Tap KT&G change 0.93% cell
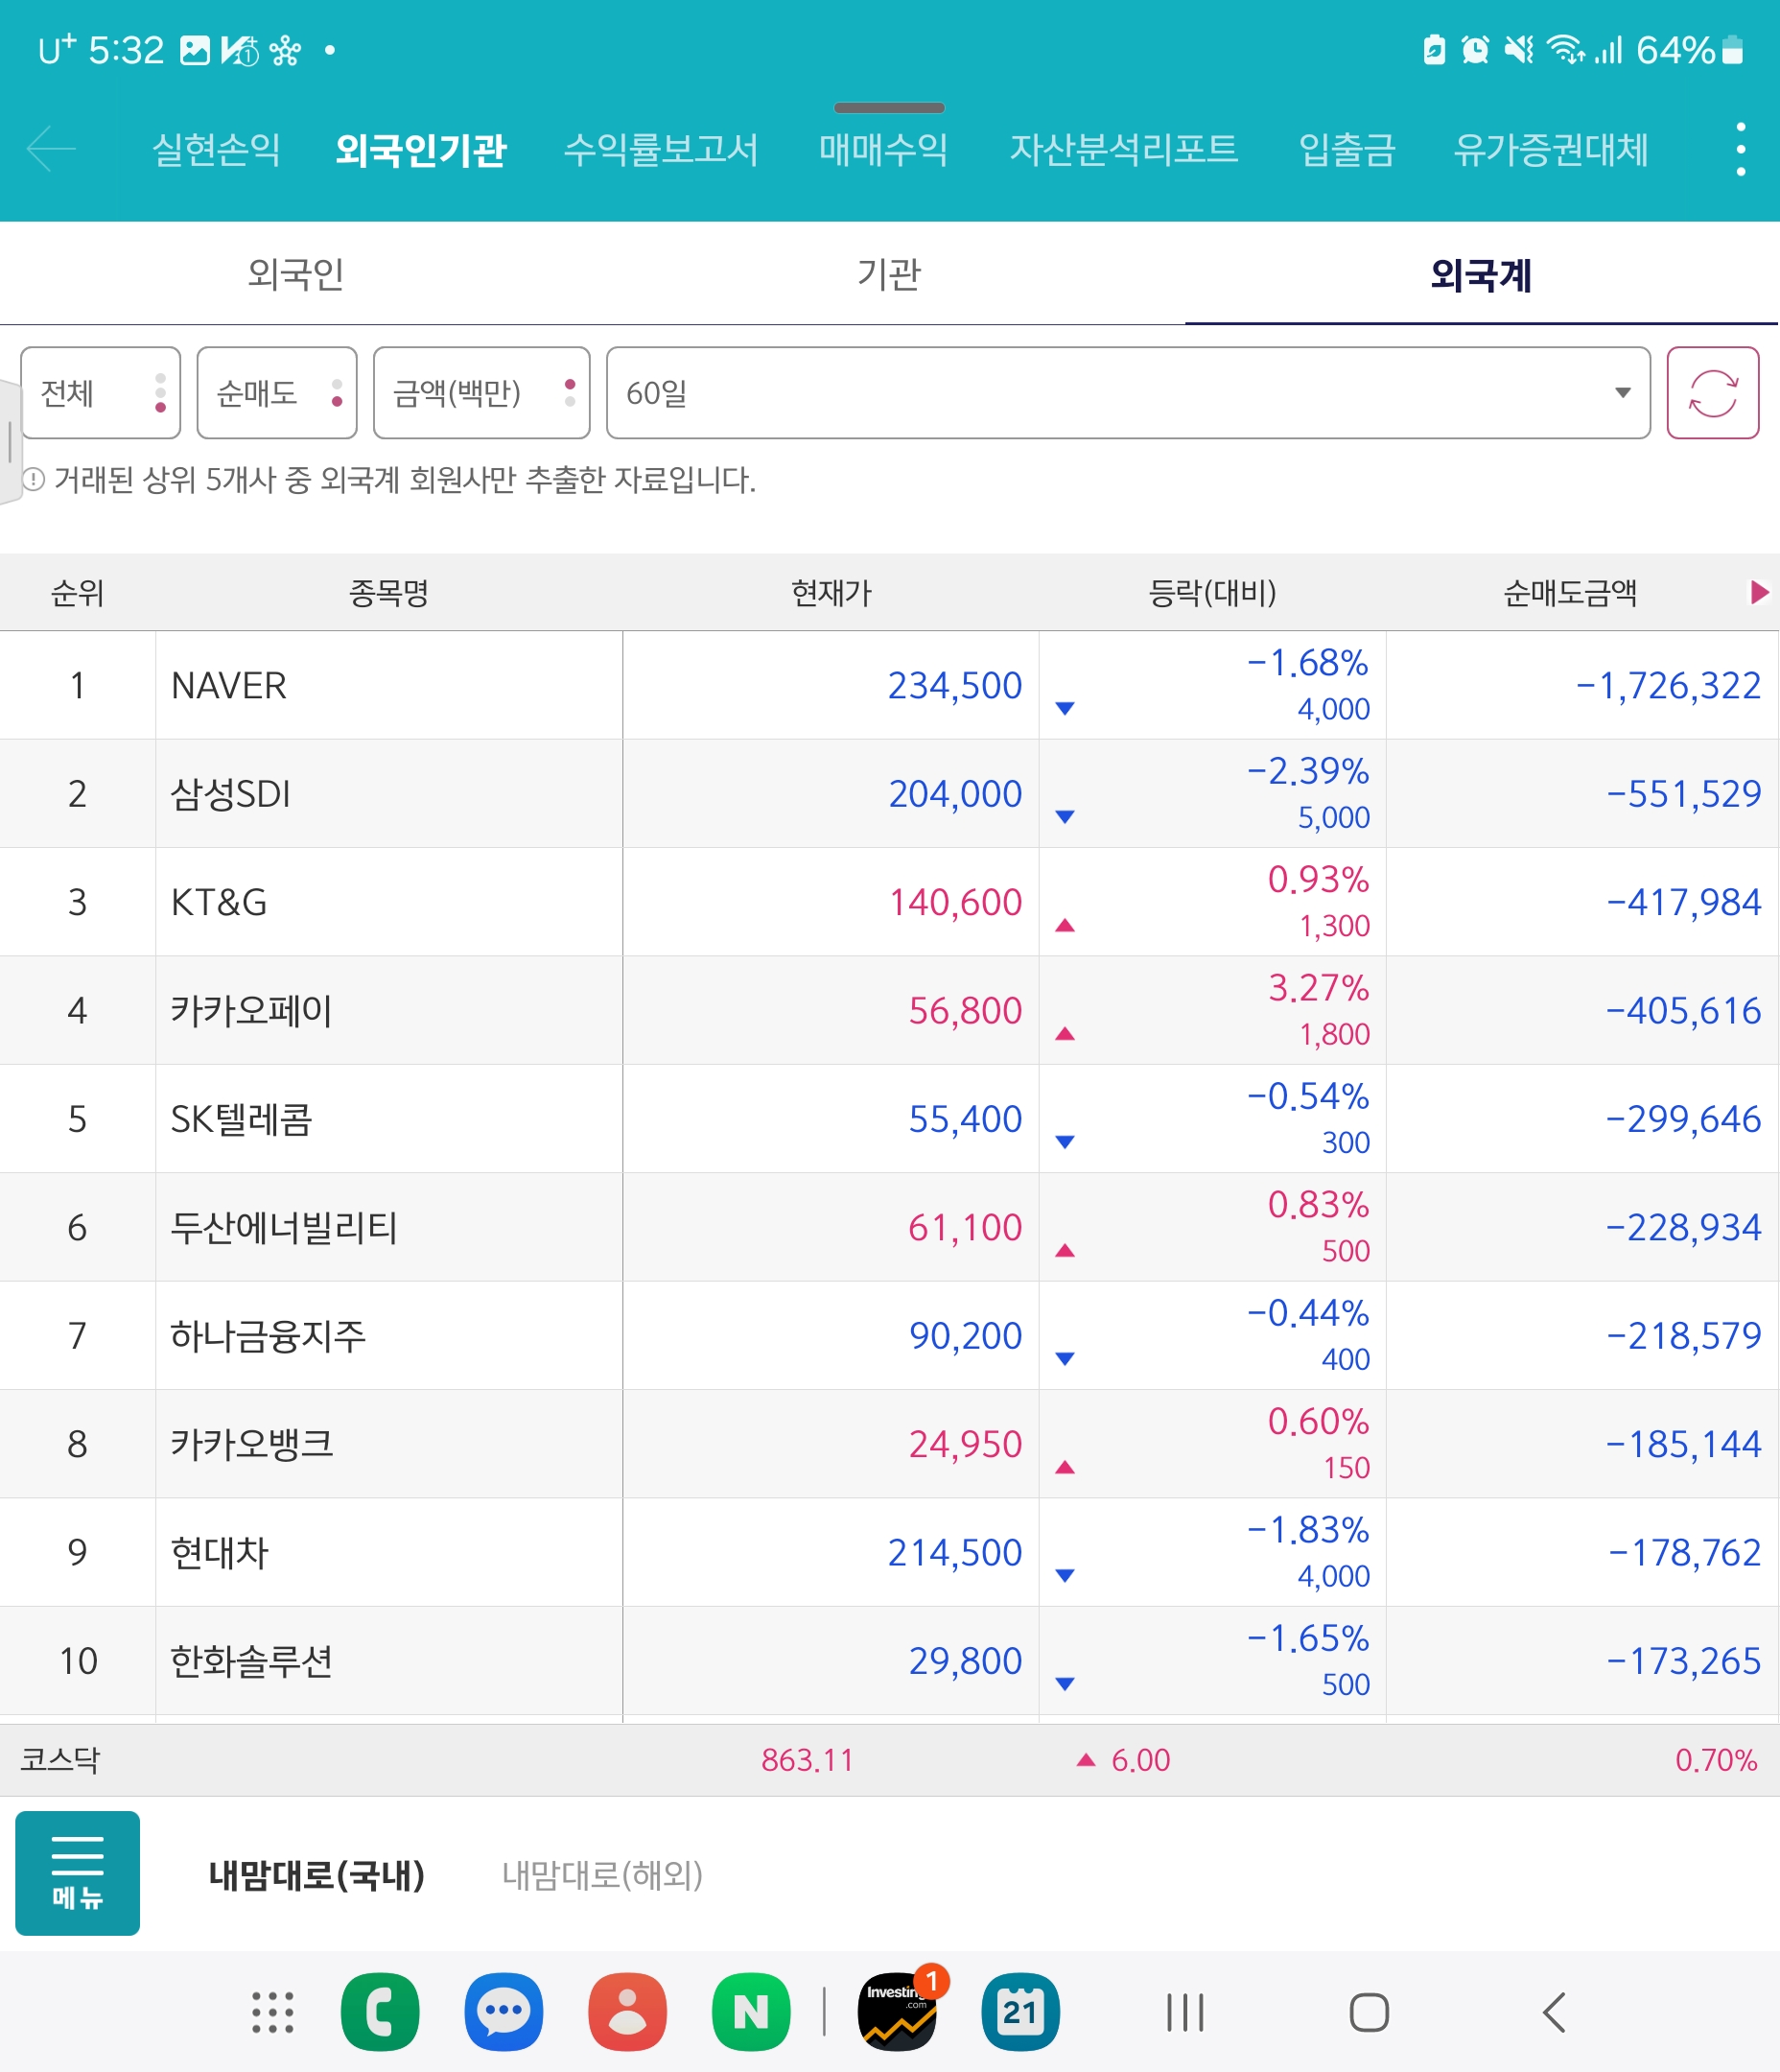The image size is (1780, 2072). point(1318,880)
